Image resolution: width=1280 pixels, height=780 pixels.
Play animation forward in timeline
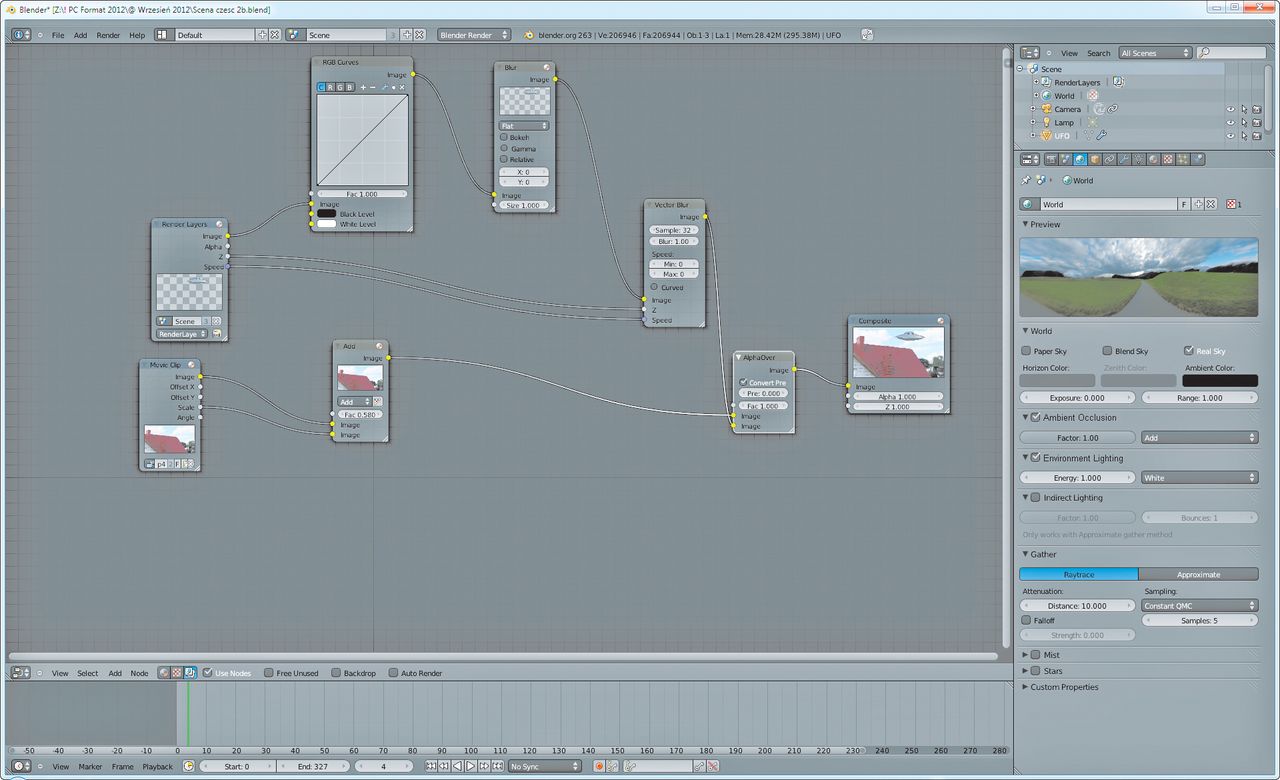[470, 766]
